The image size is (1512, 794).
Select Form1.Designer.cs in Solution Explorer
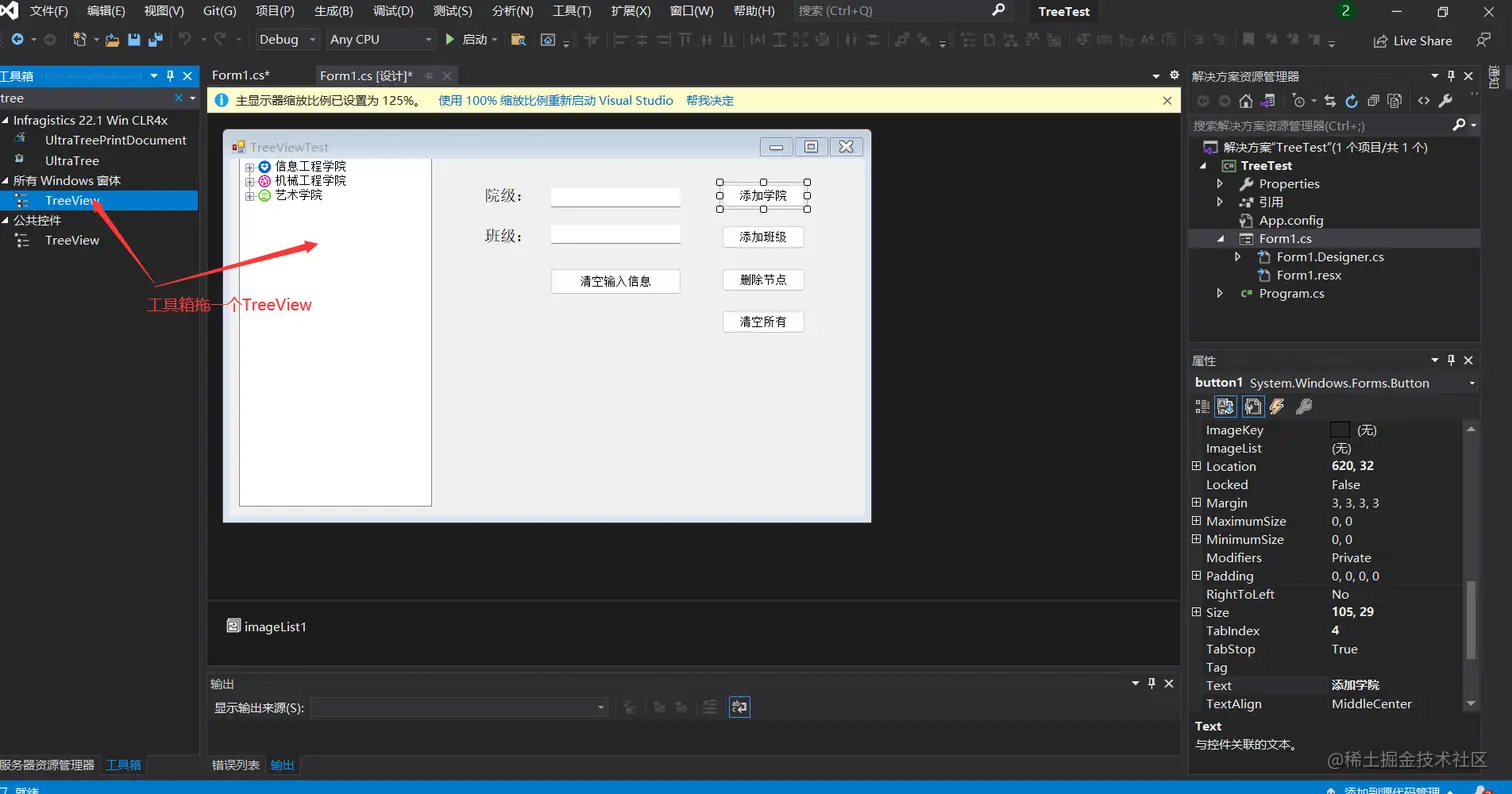[1330, 257]
